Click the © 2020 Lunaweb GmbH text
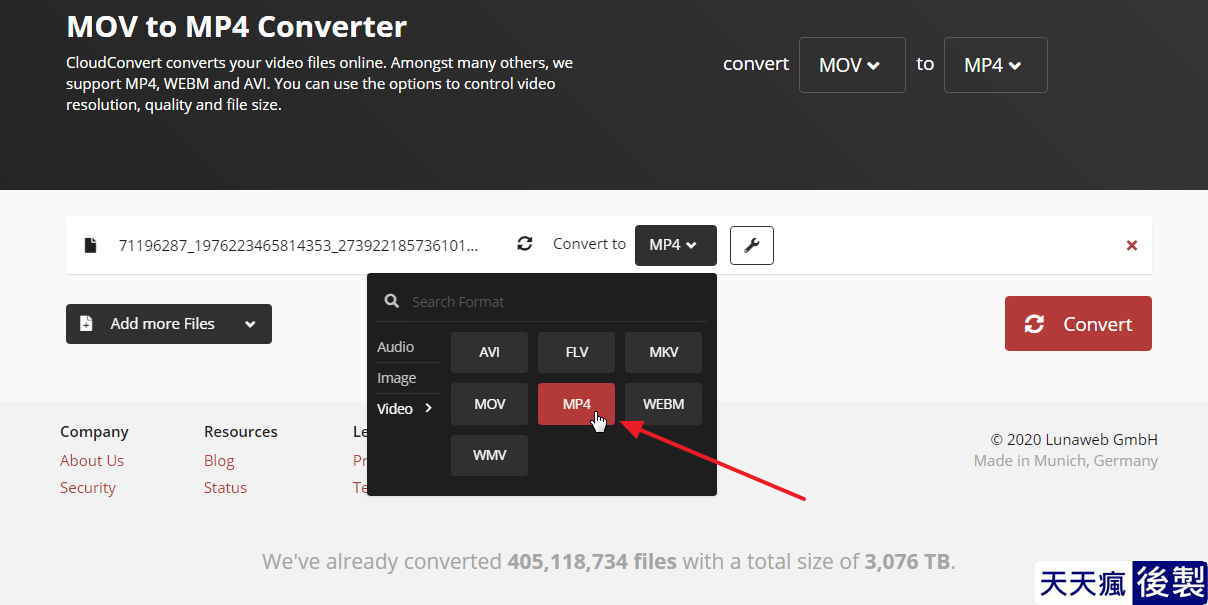The image size is (1208, 605). pyautogui.click(x=1074, y=439)
